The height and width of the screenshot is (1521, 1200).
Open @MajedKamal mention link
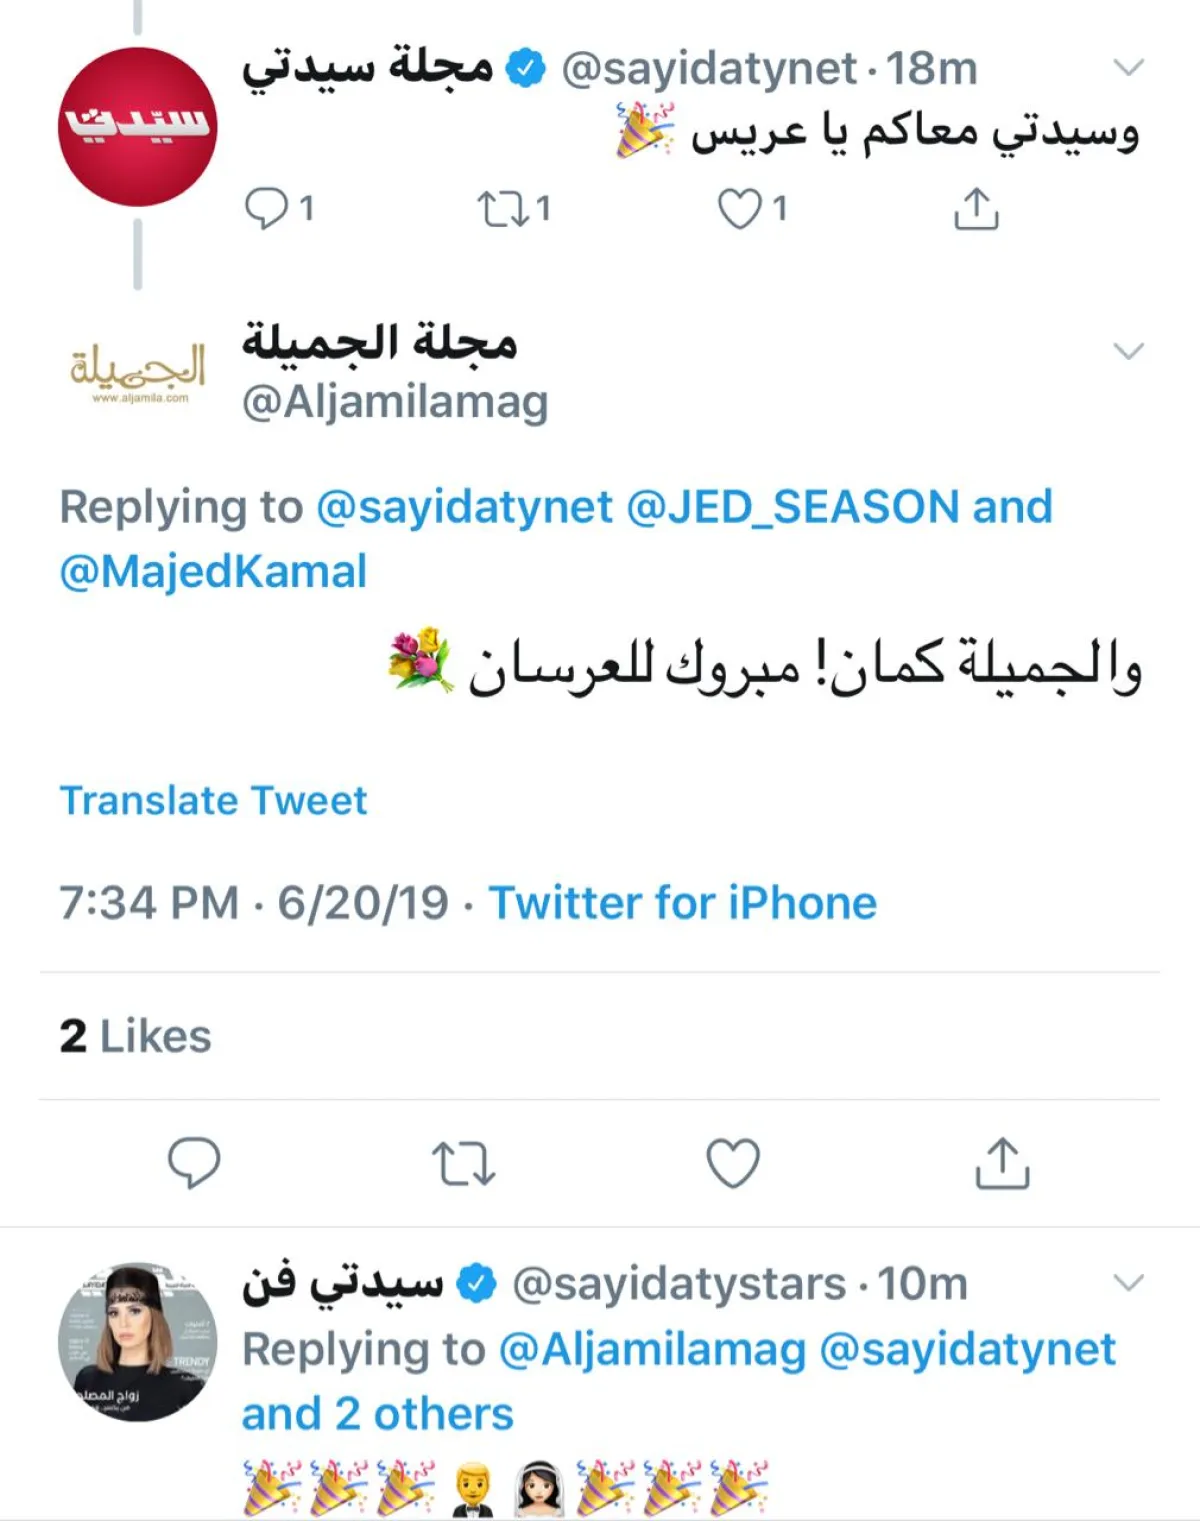pos(213,572)
